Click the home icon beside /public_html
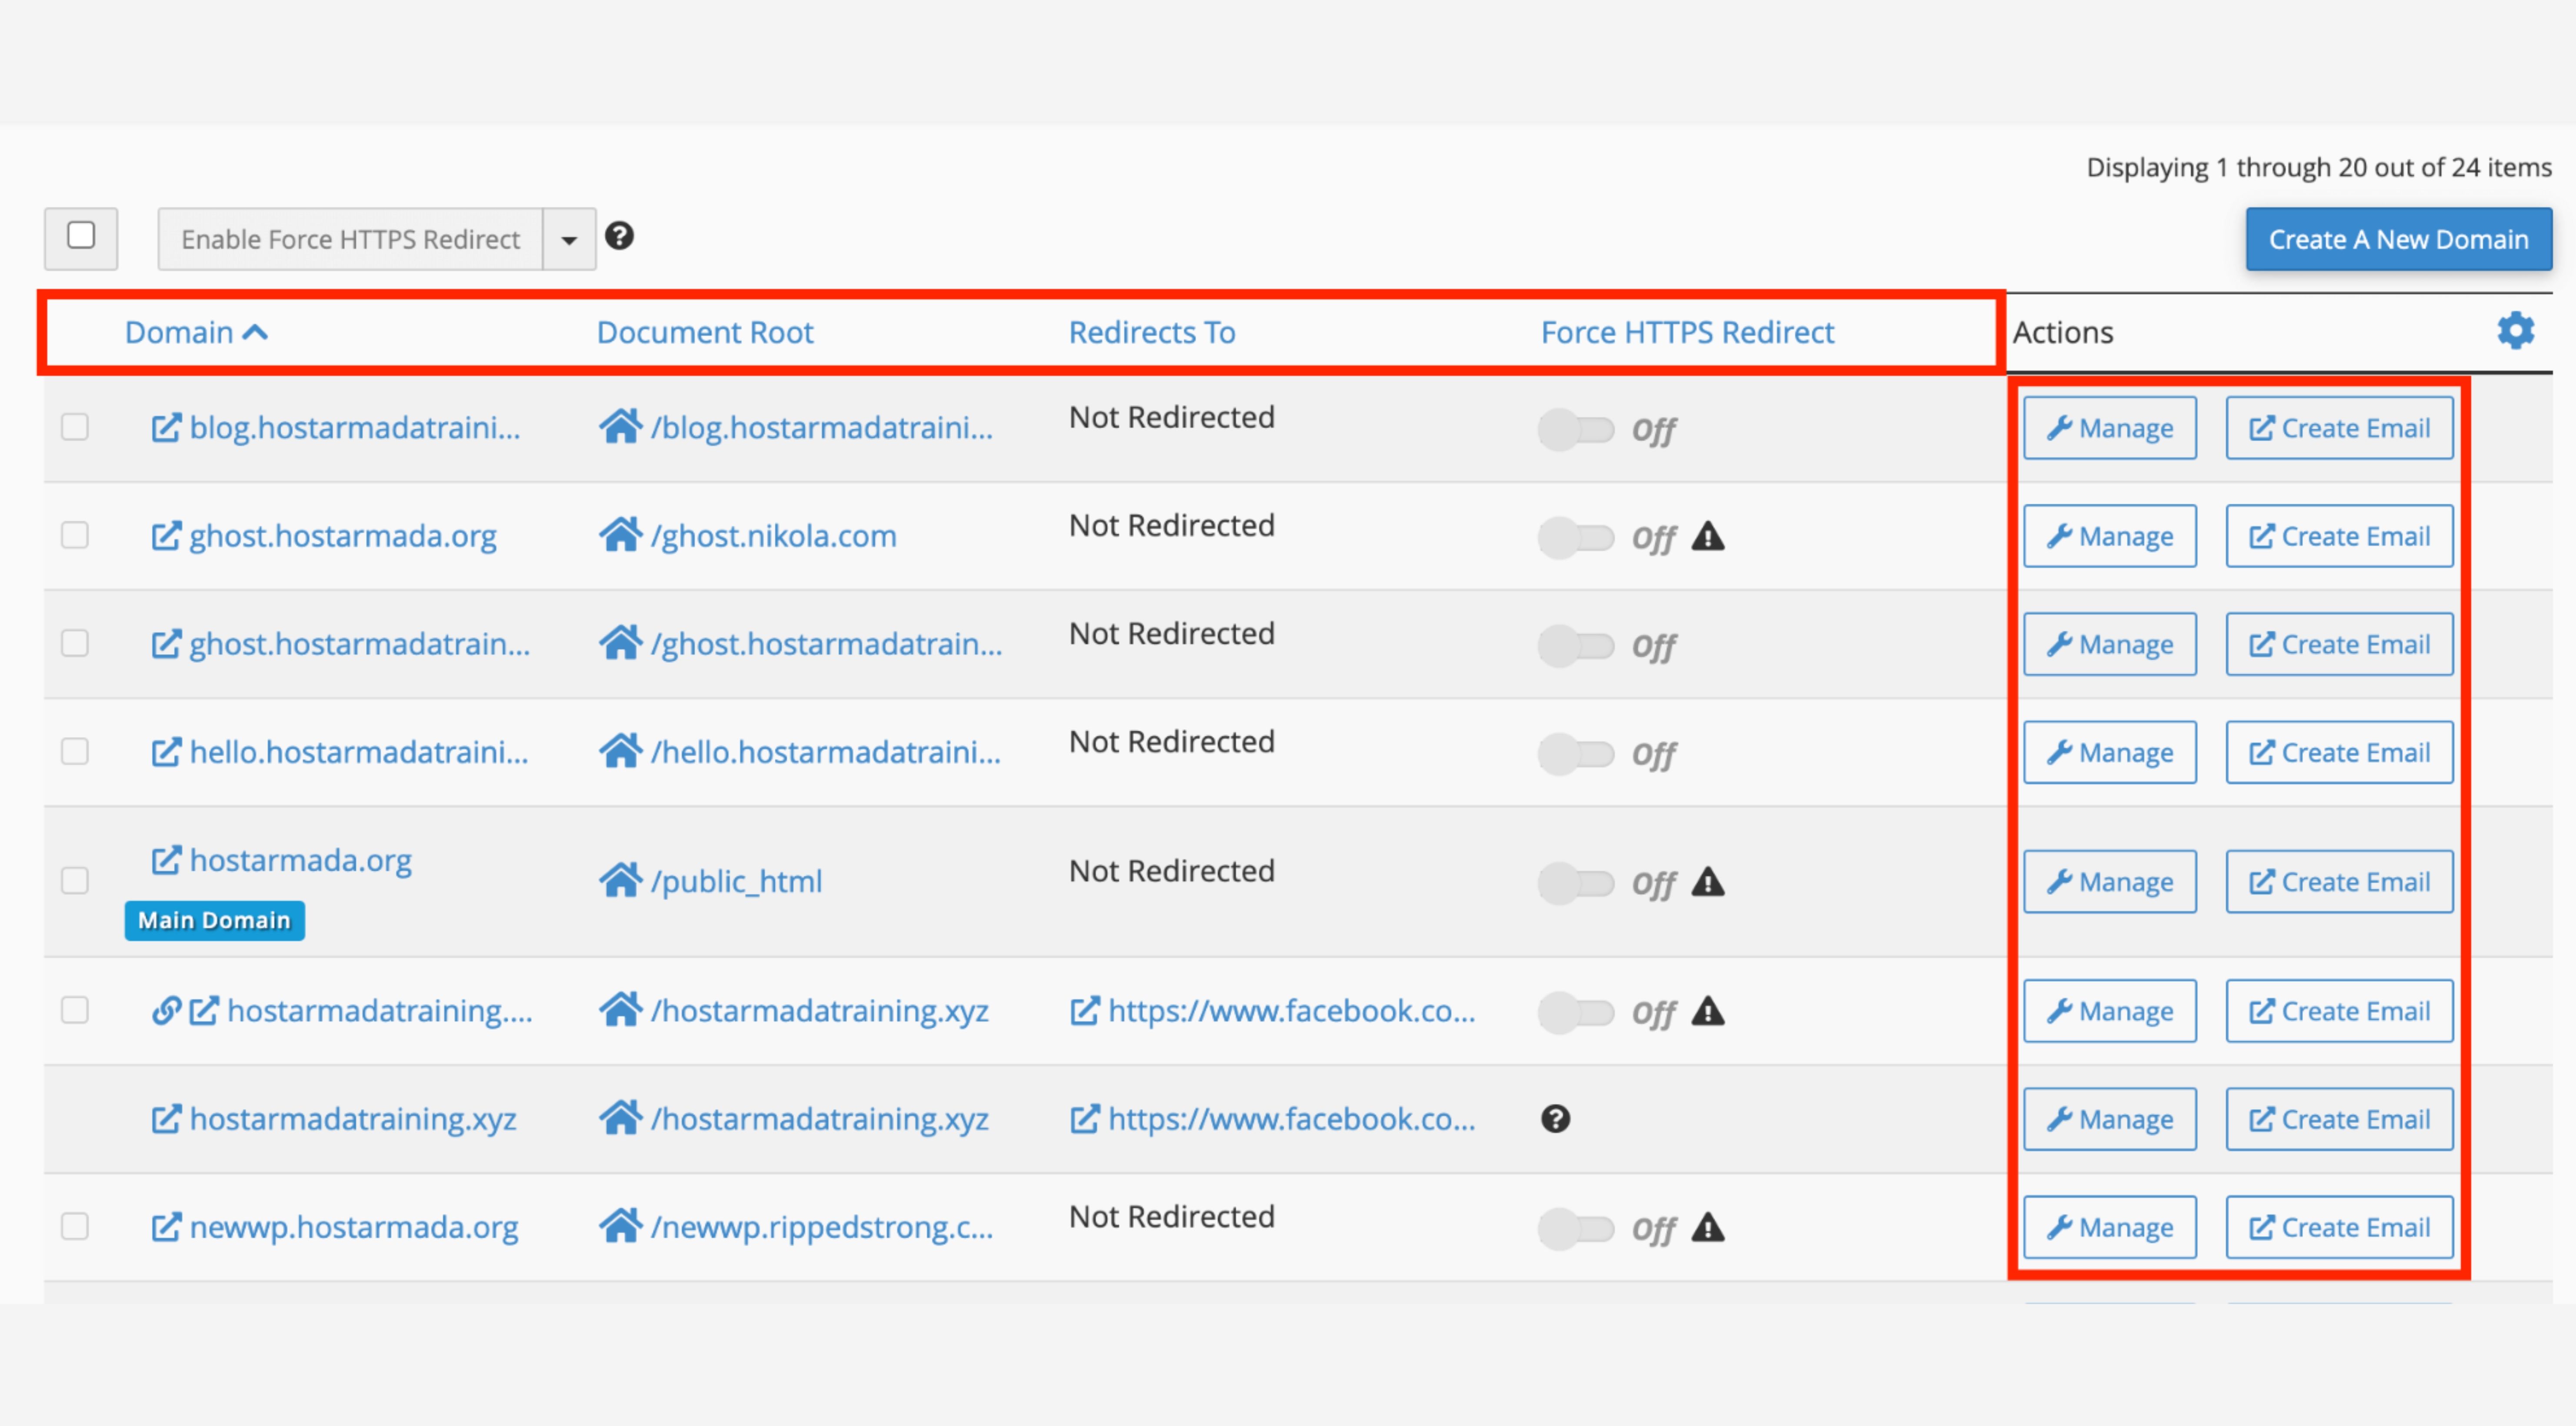This screenshot has width=2576, height=1426. pyautogui.click(x=620, y=881)
